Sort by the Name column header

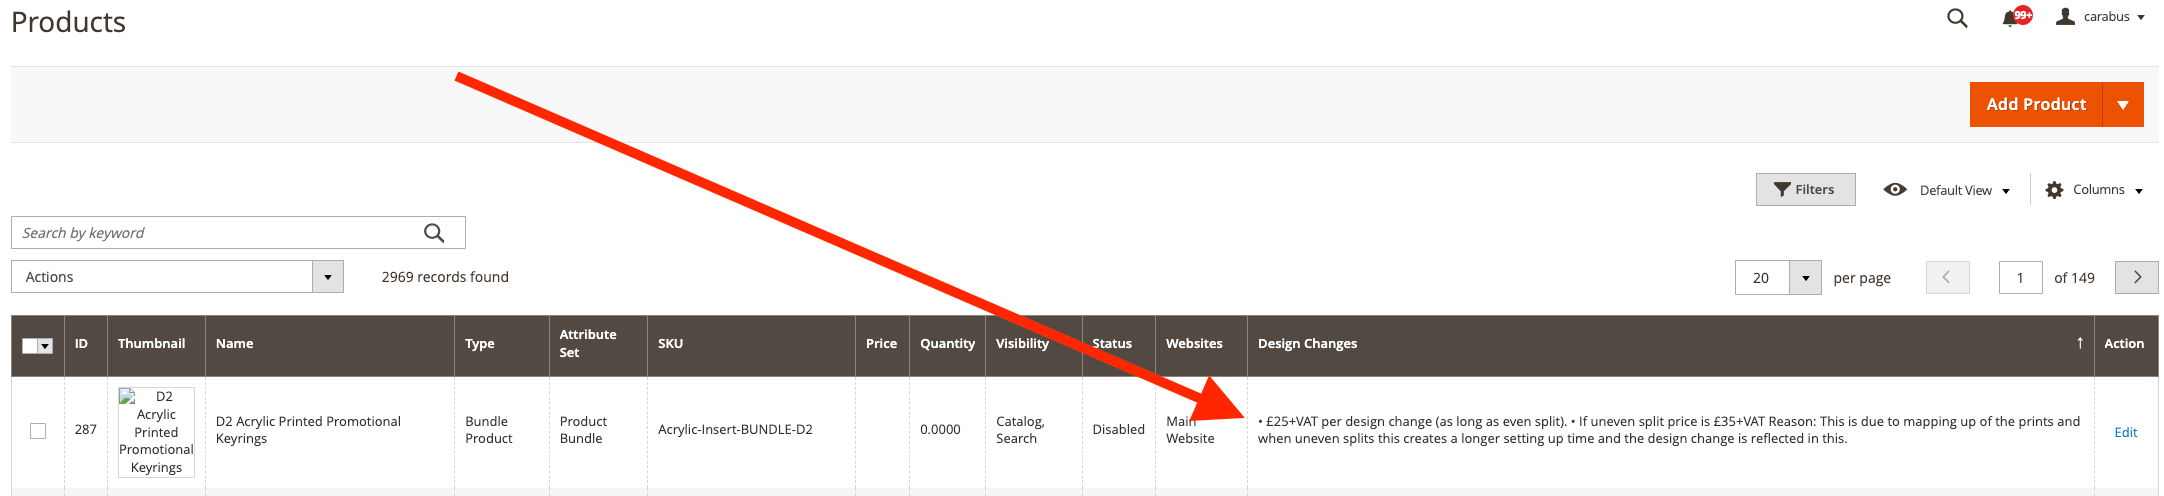coord(234,344)
